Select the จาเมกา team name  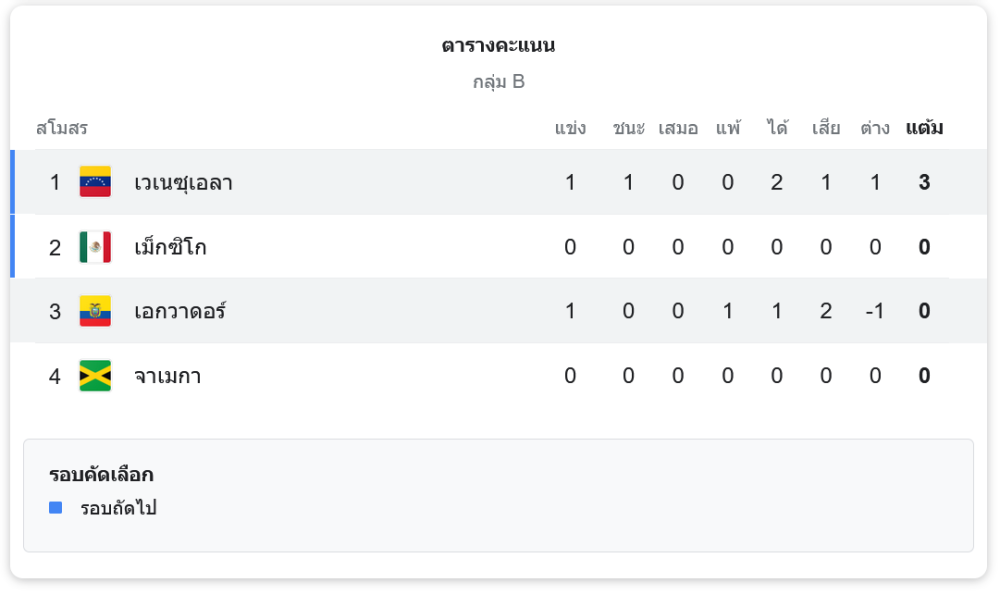(x=167, y=376)
